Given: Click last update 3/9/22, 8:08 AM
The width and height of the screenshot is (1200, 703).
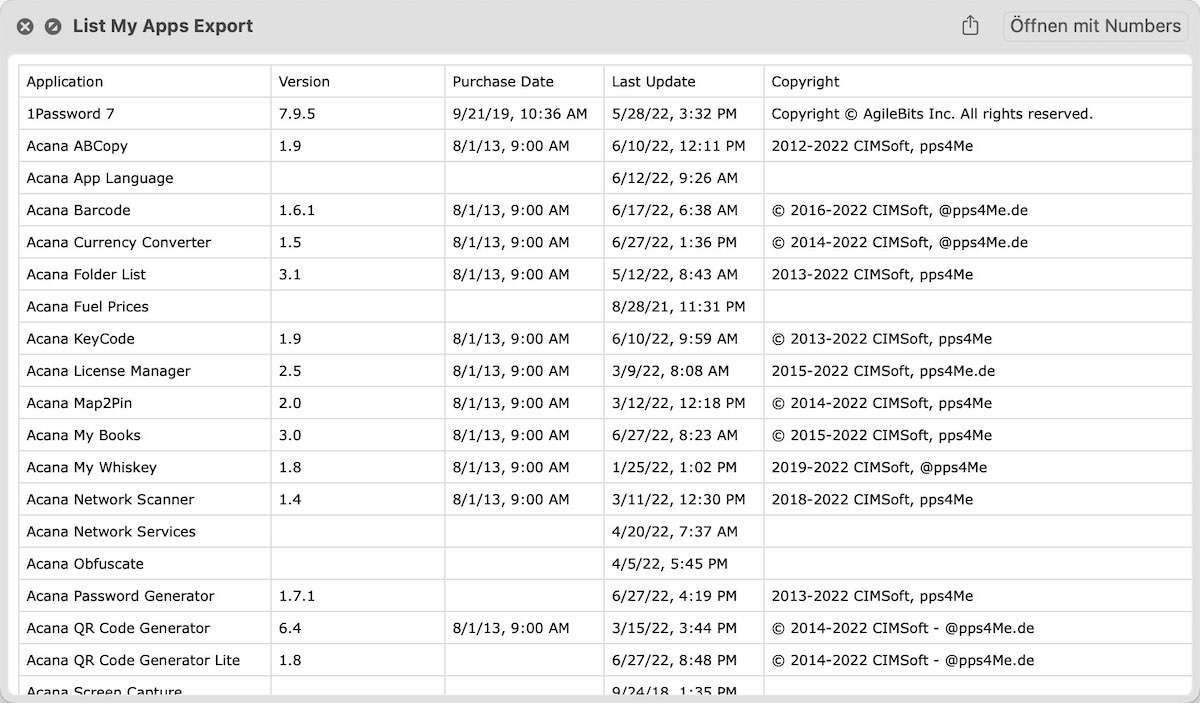Looking at the screenshot, I should point(685,371).
